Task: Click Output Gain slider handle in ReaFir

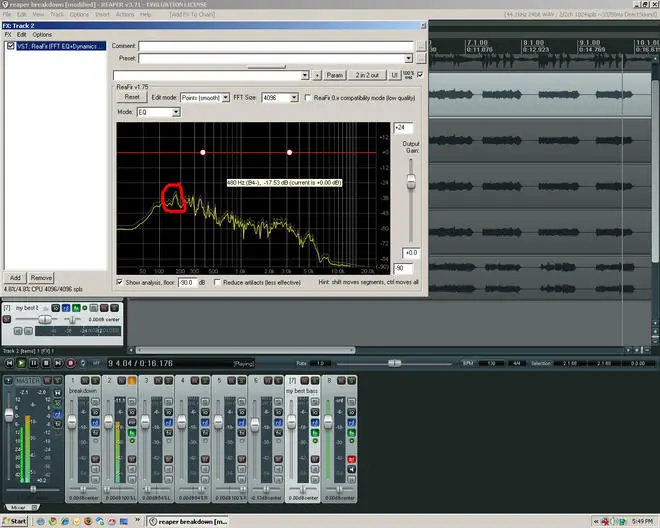Action: (411, 181)
